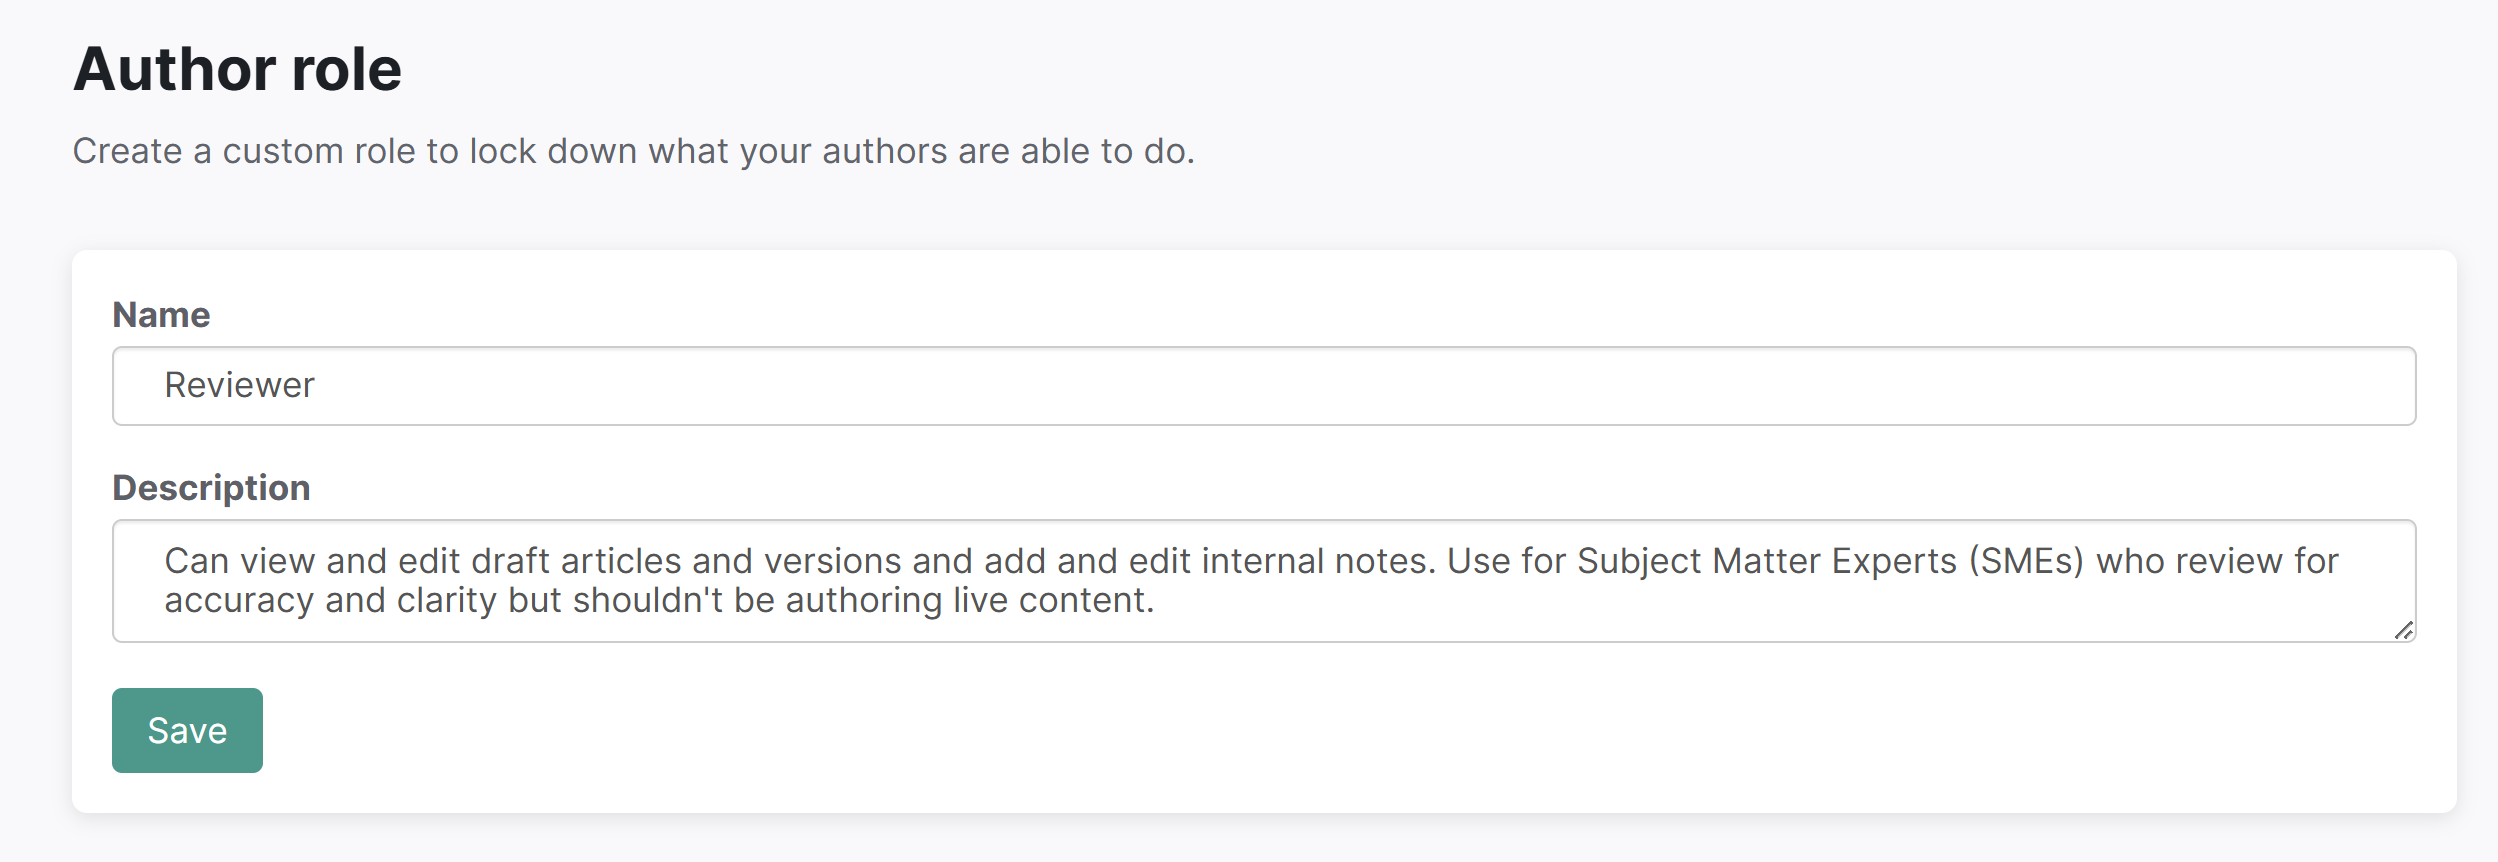Viewport: 2498px width, 862px height.
Task: Click the Description field label
Action: click(x=211, y=488)
